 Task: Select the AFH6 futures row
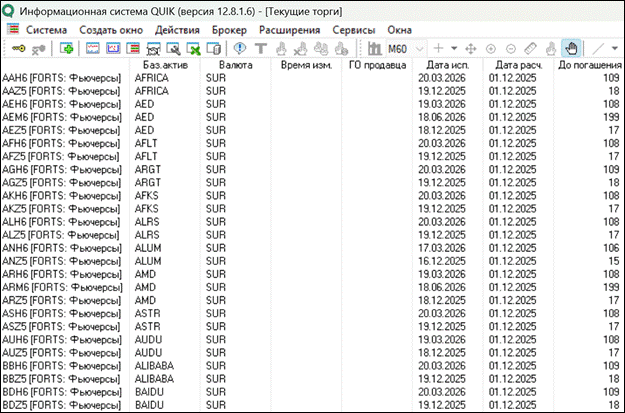coord(60,142)
